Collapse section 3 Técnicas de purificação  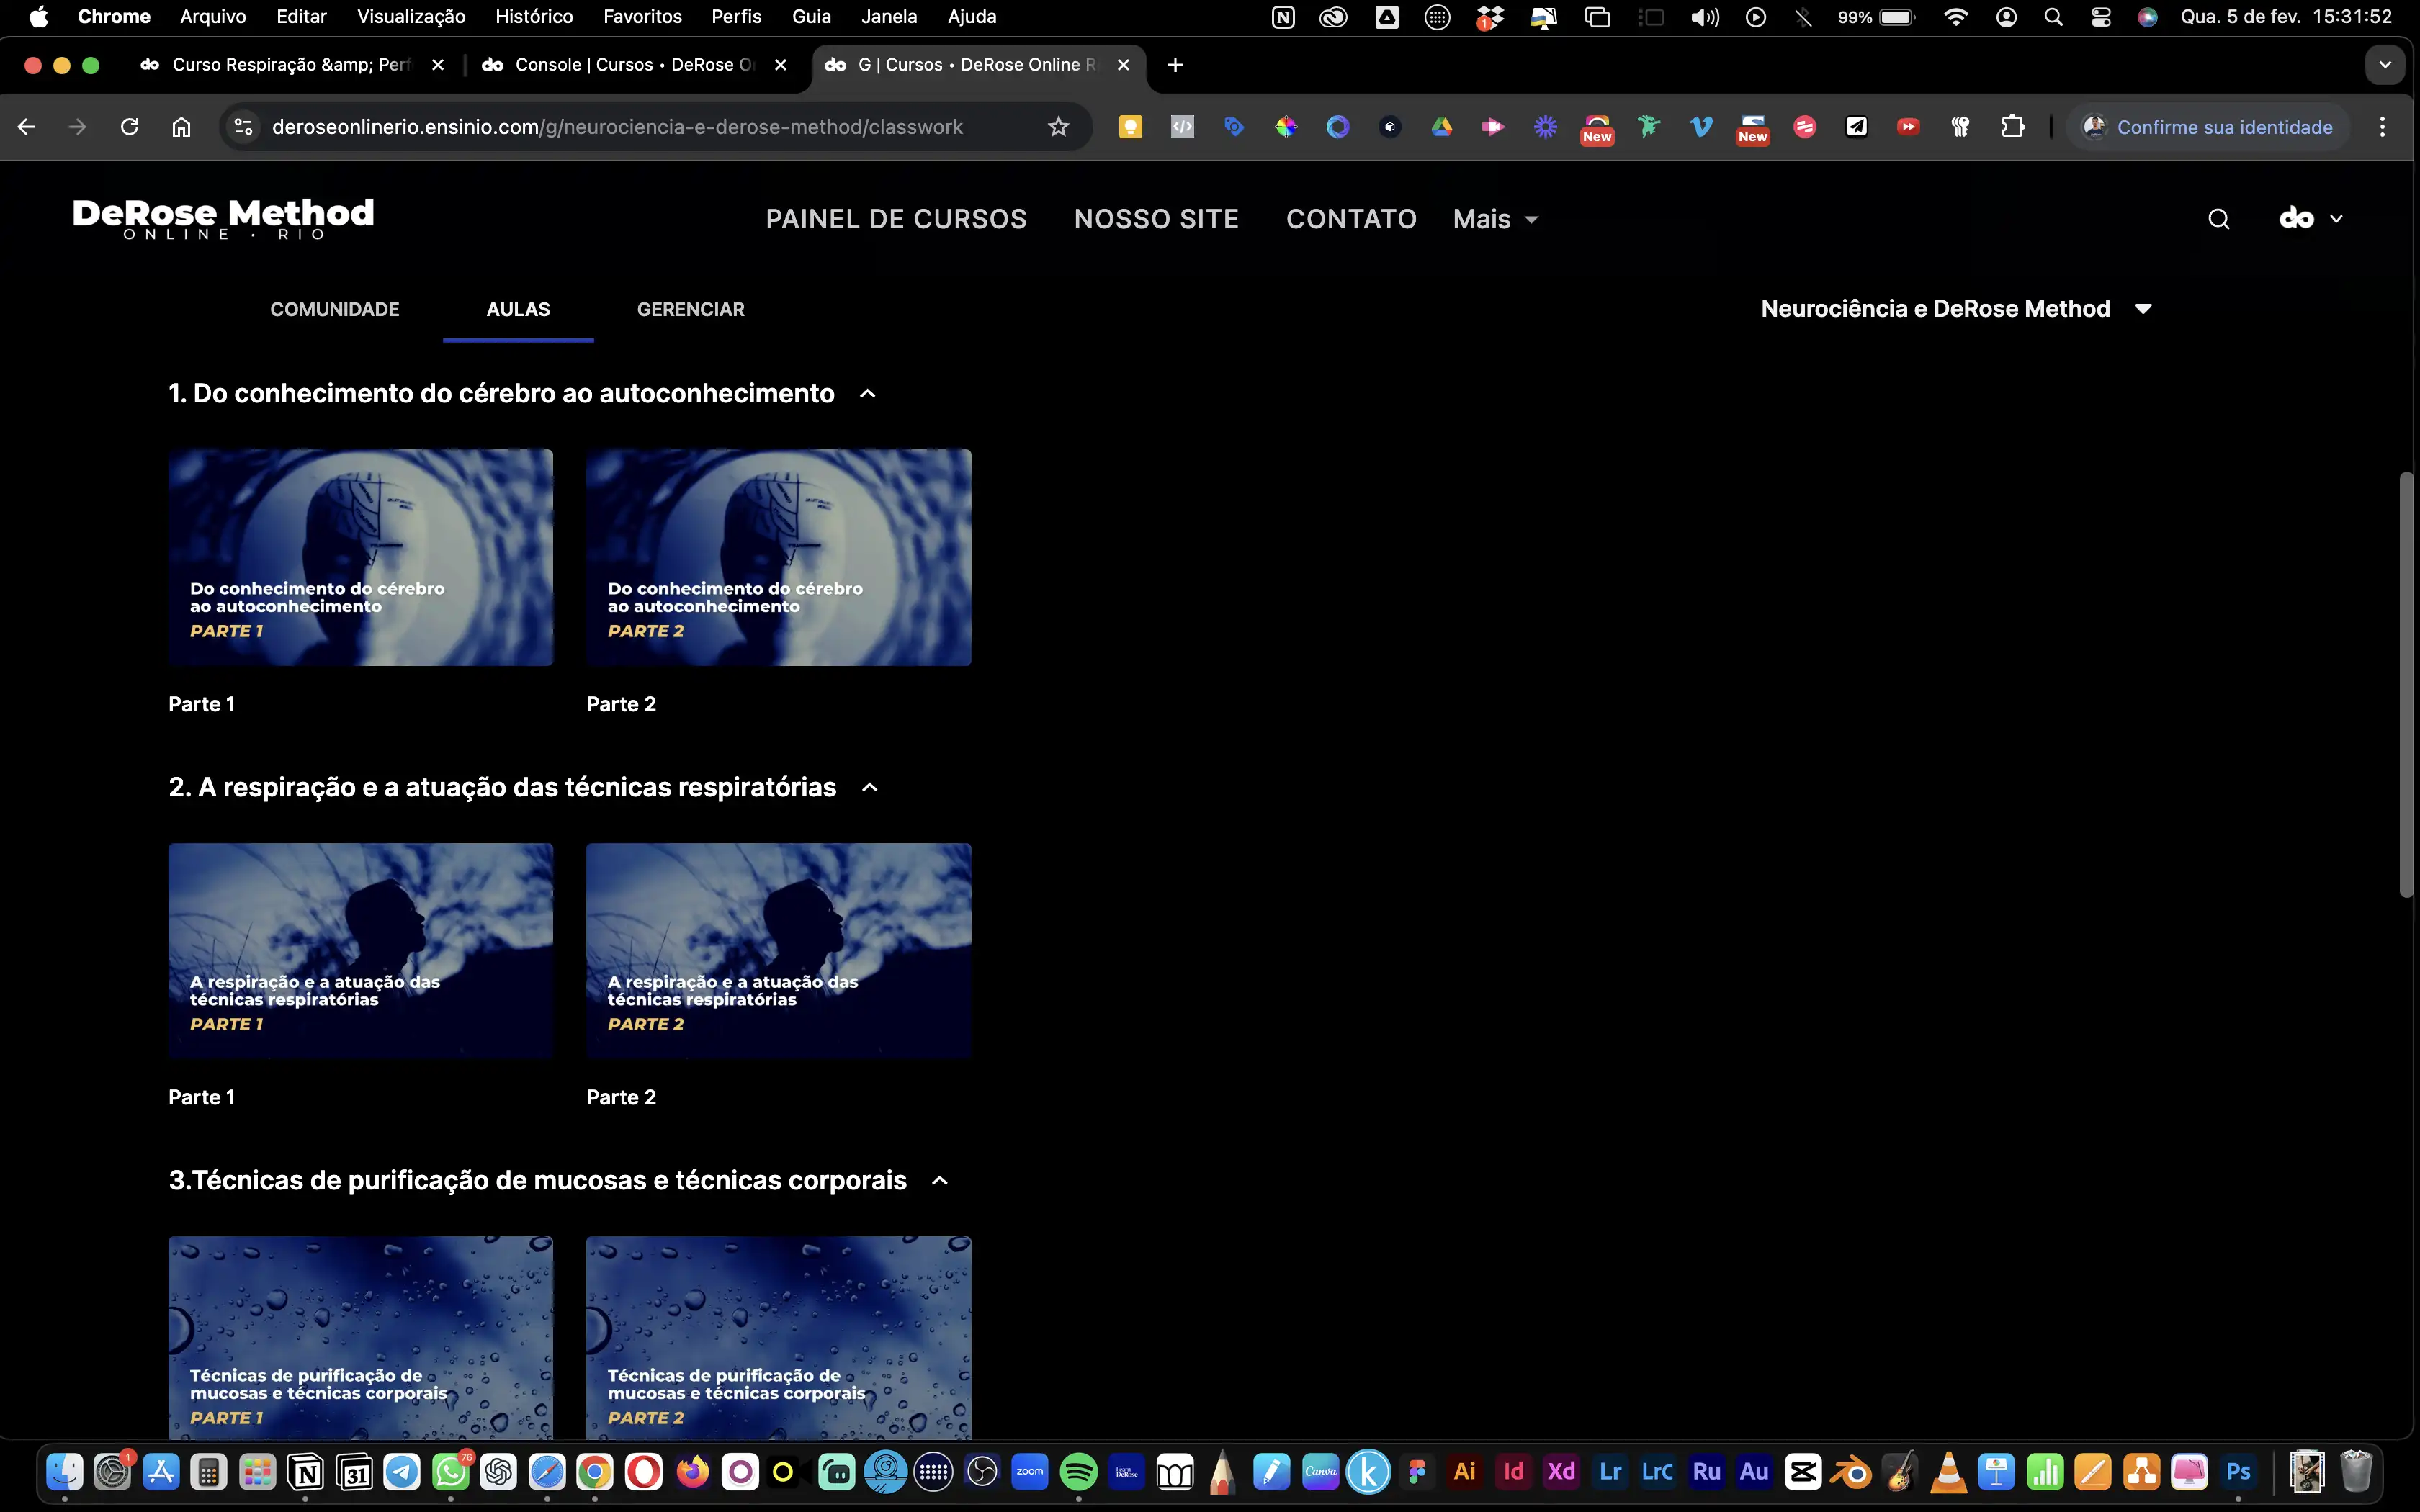point(939,1181)
